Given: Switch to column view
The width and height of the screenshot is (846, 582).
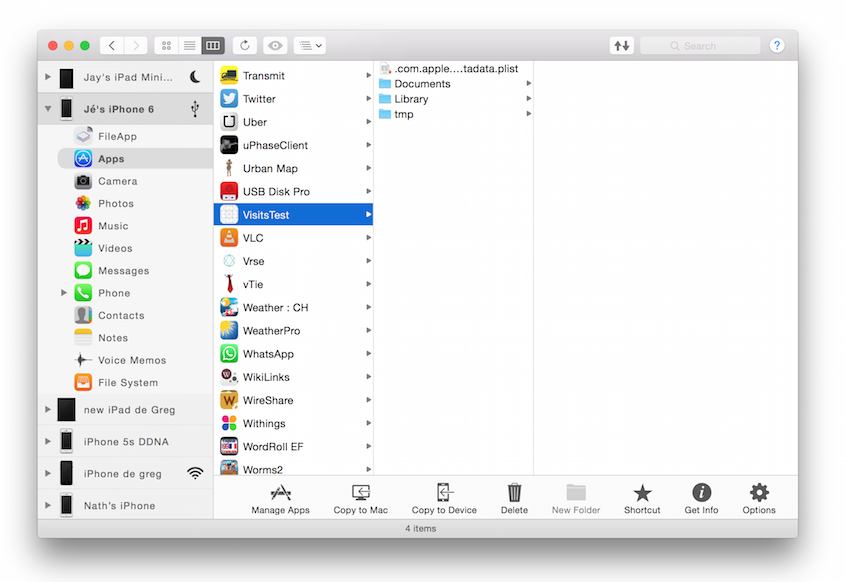Looking at the screenshot, I should click(213, 46).
